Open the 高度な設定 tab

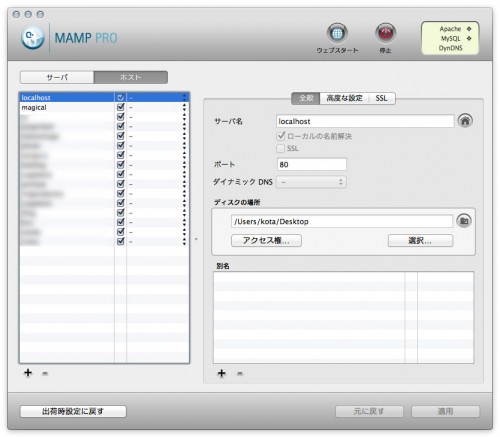[x=344, y=98]
